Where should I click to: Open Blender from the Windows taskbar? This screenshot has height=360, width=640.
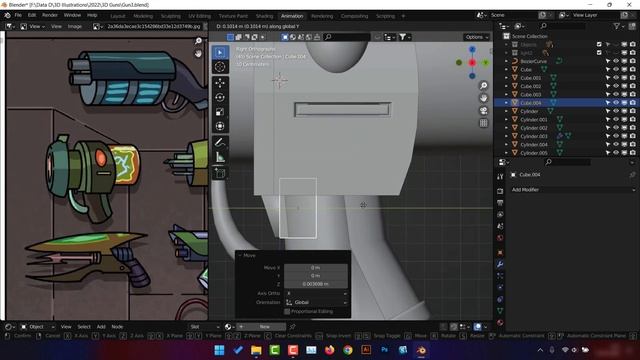pyautogui.click(x=421, y=350)
